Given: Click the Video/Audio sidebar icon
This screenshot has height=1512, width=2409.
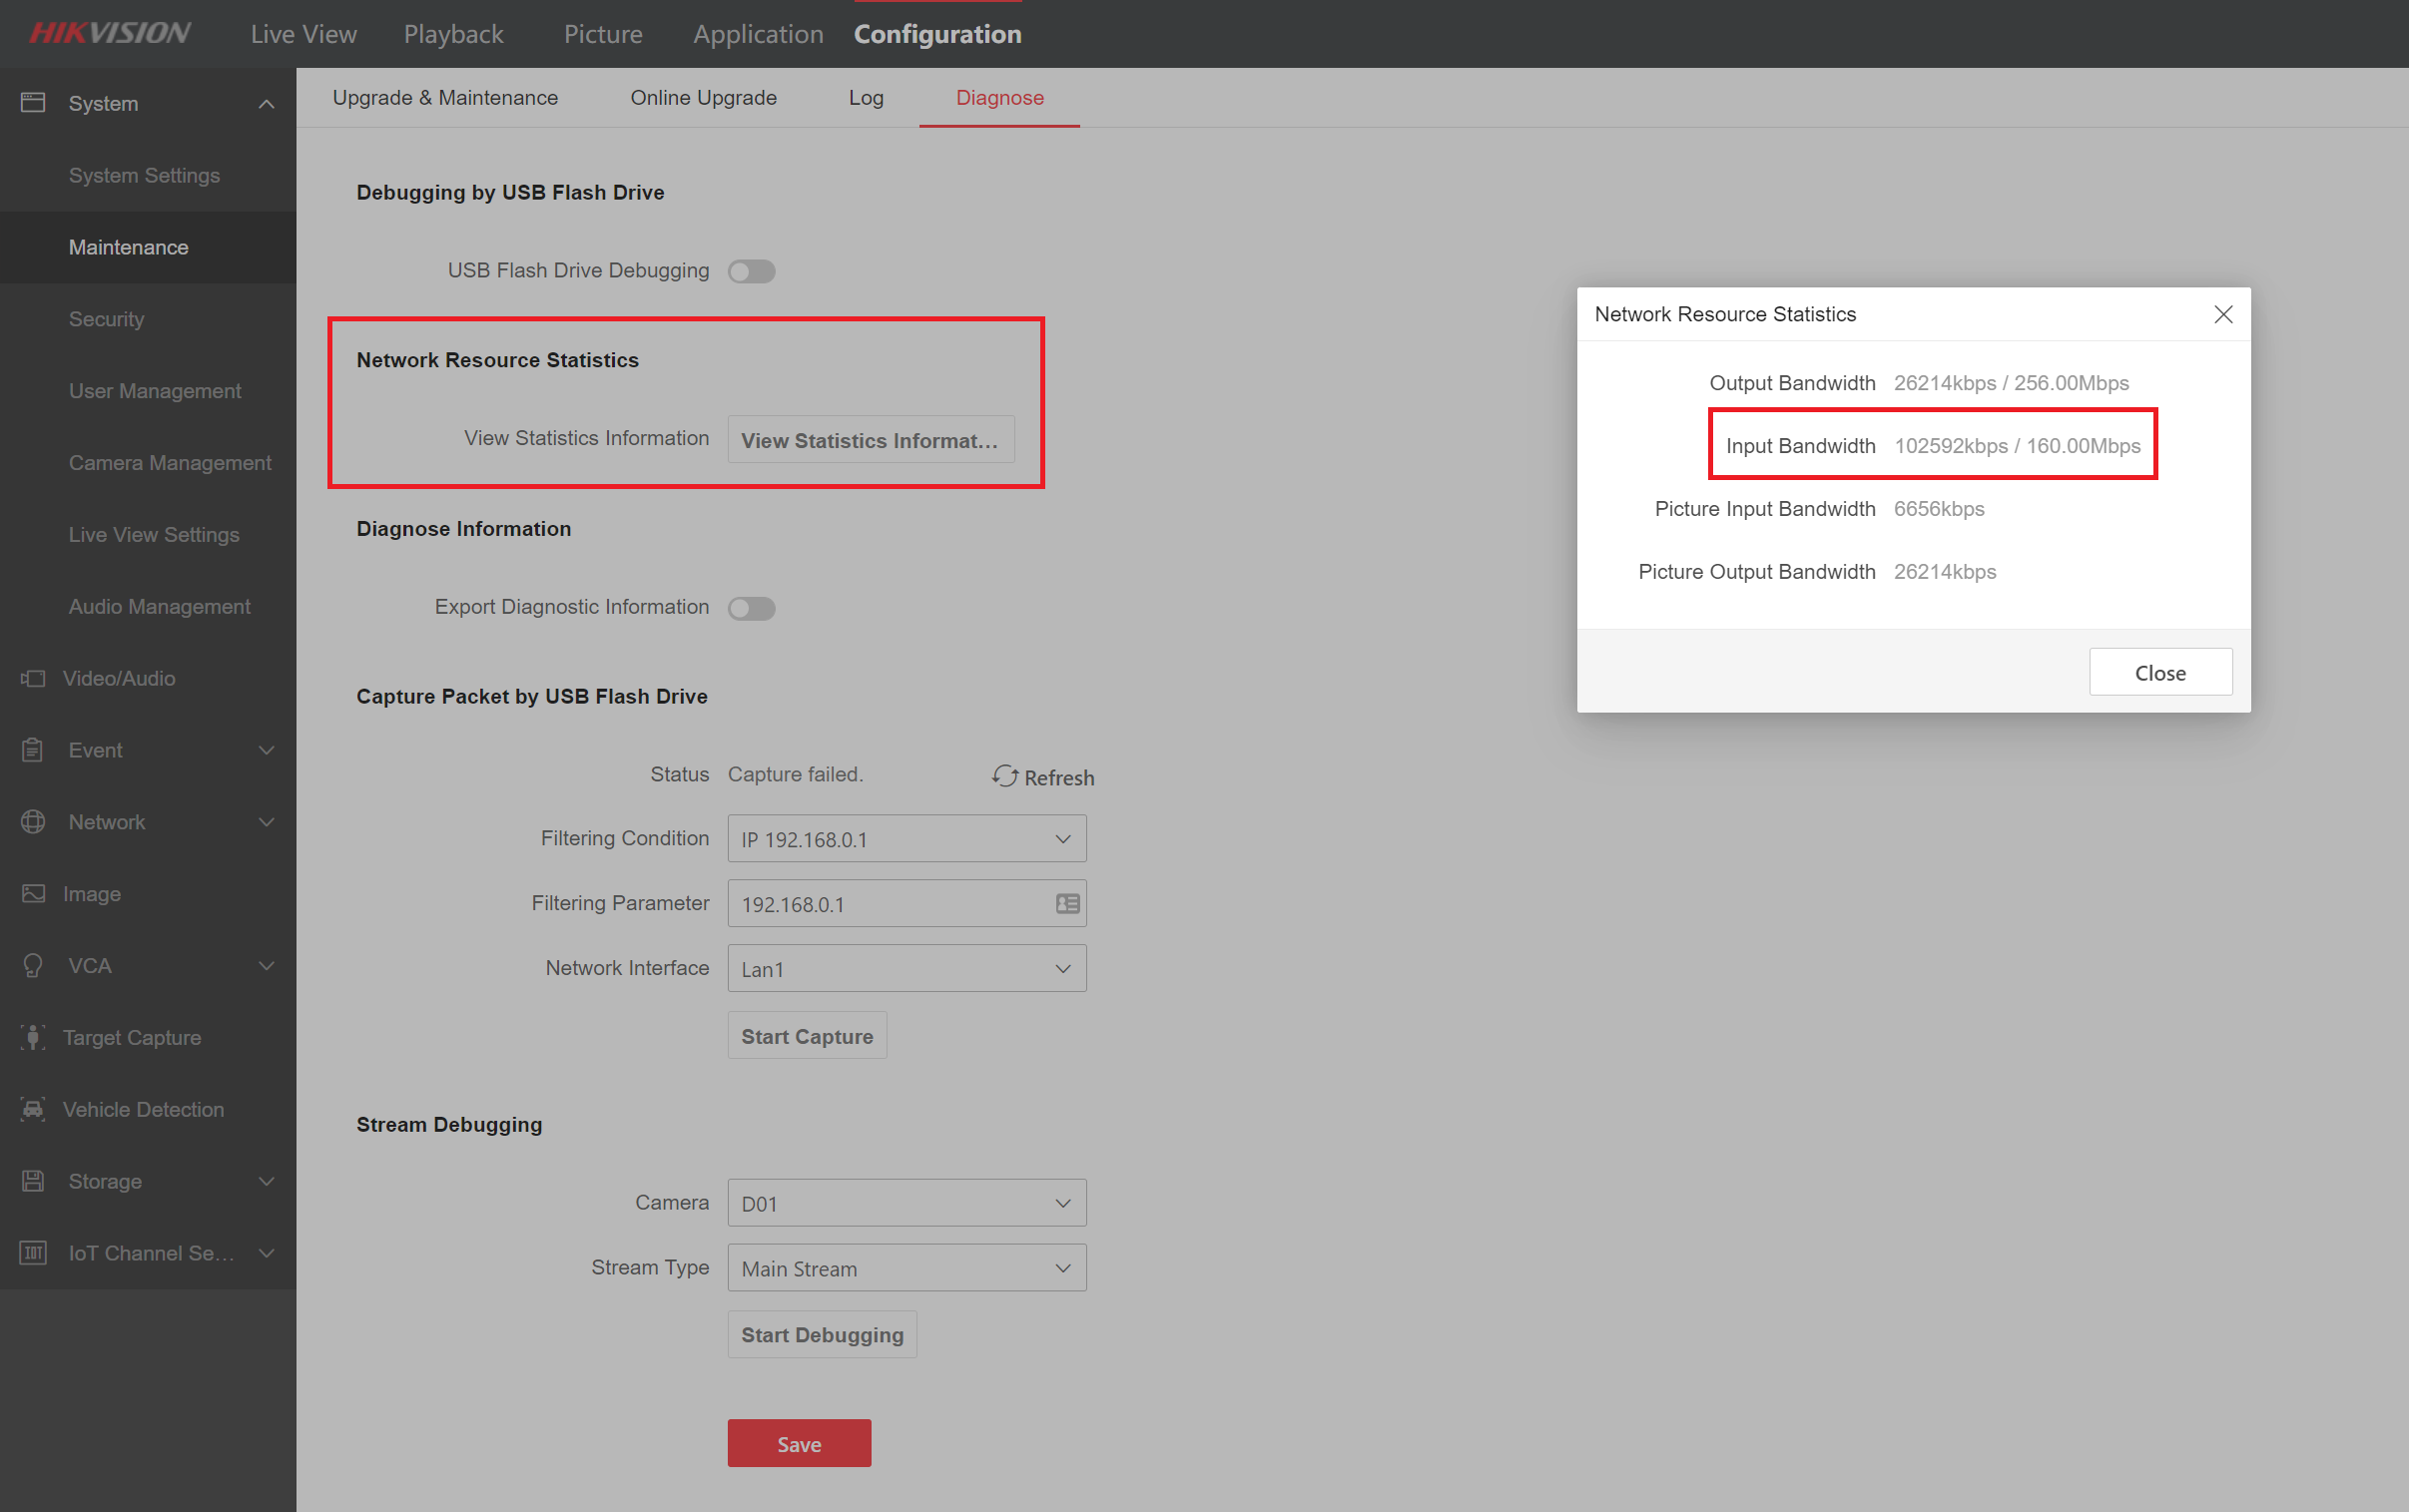Looking at the screenshot, I should tap(33, 679).
